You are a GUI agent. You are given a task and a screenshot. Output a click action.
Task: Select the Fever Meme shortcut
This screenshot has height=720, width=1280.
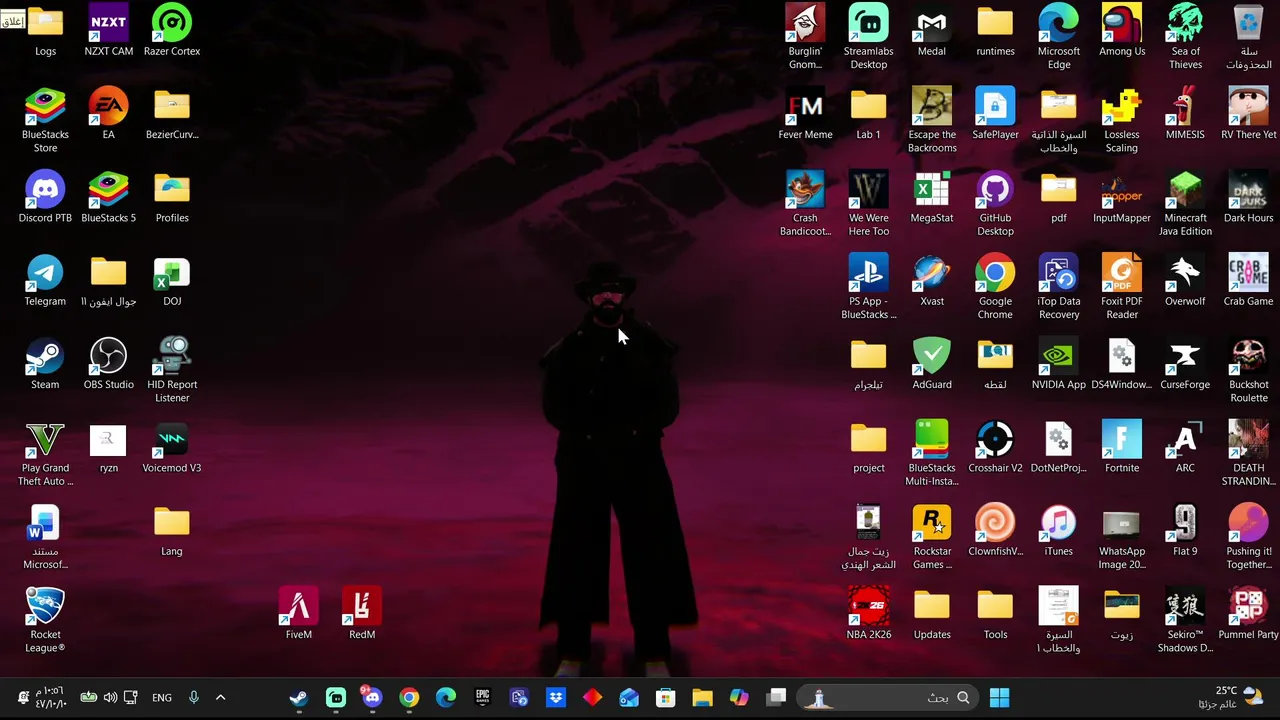tap(805, 114)
